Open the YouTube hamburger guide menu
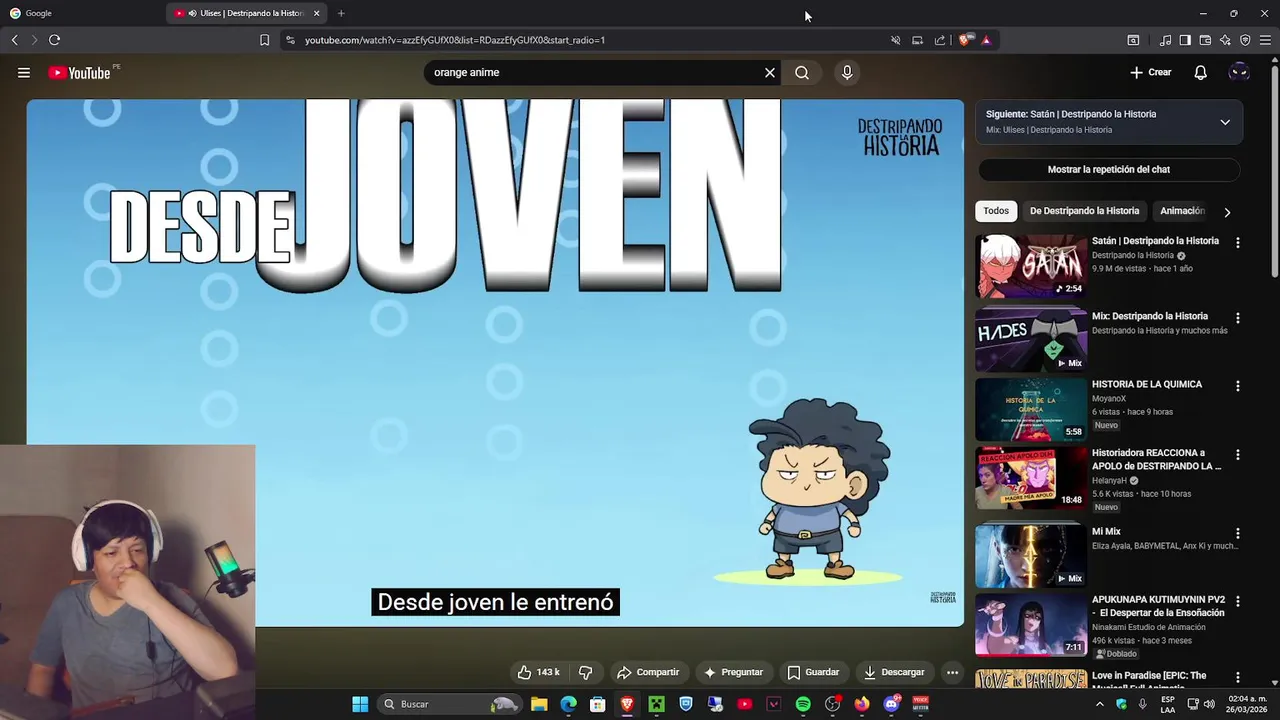Viewport: 1280px width, 720px height. pos(24,72)
